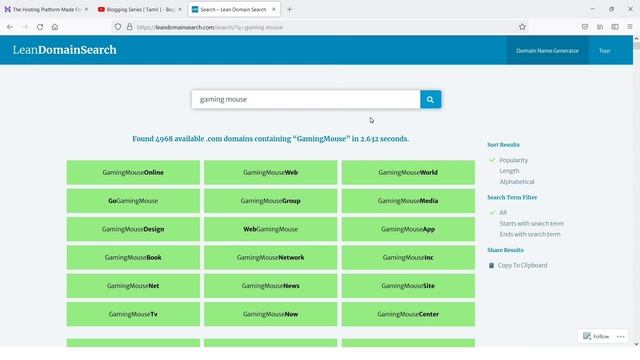Close the Blogging Series tab
The height and width of the screenshot is (360, 640).
[180, 9]
